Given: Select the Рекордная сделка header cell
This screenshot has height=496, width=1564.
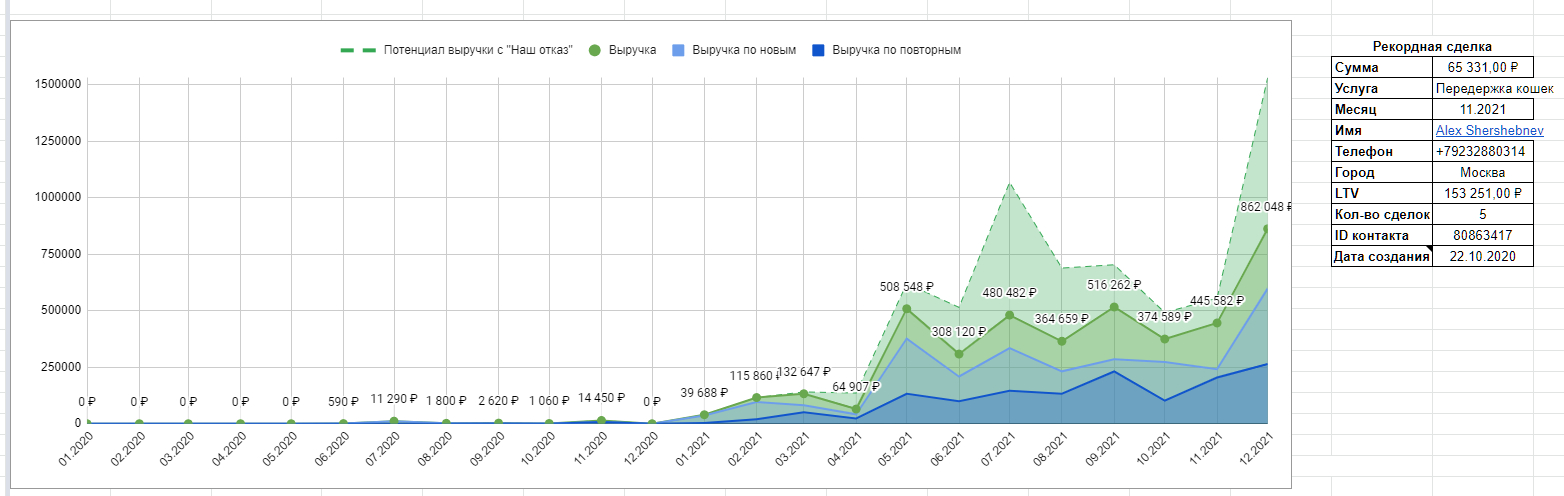Looking at the screenshot, I should [x=1432, y=47].
